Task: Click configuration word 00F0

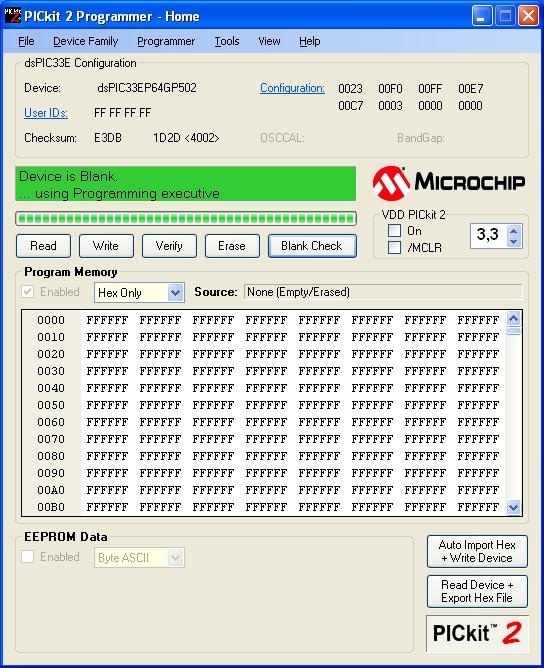Action: (x=390, y=89)
